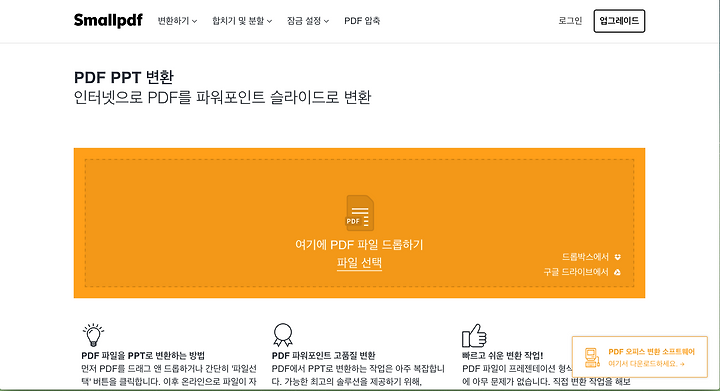720x391 pixels.
Task: Expand the 잠금 설정 dropdown menu
Action: (308, 21)
